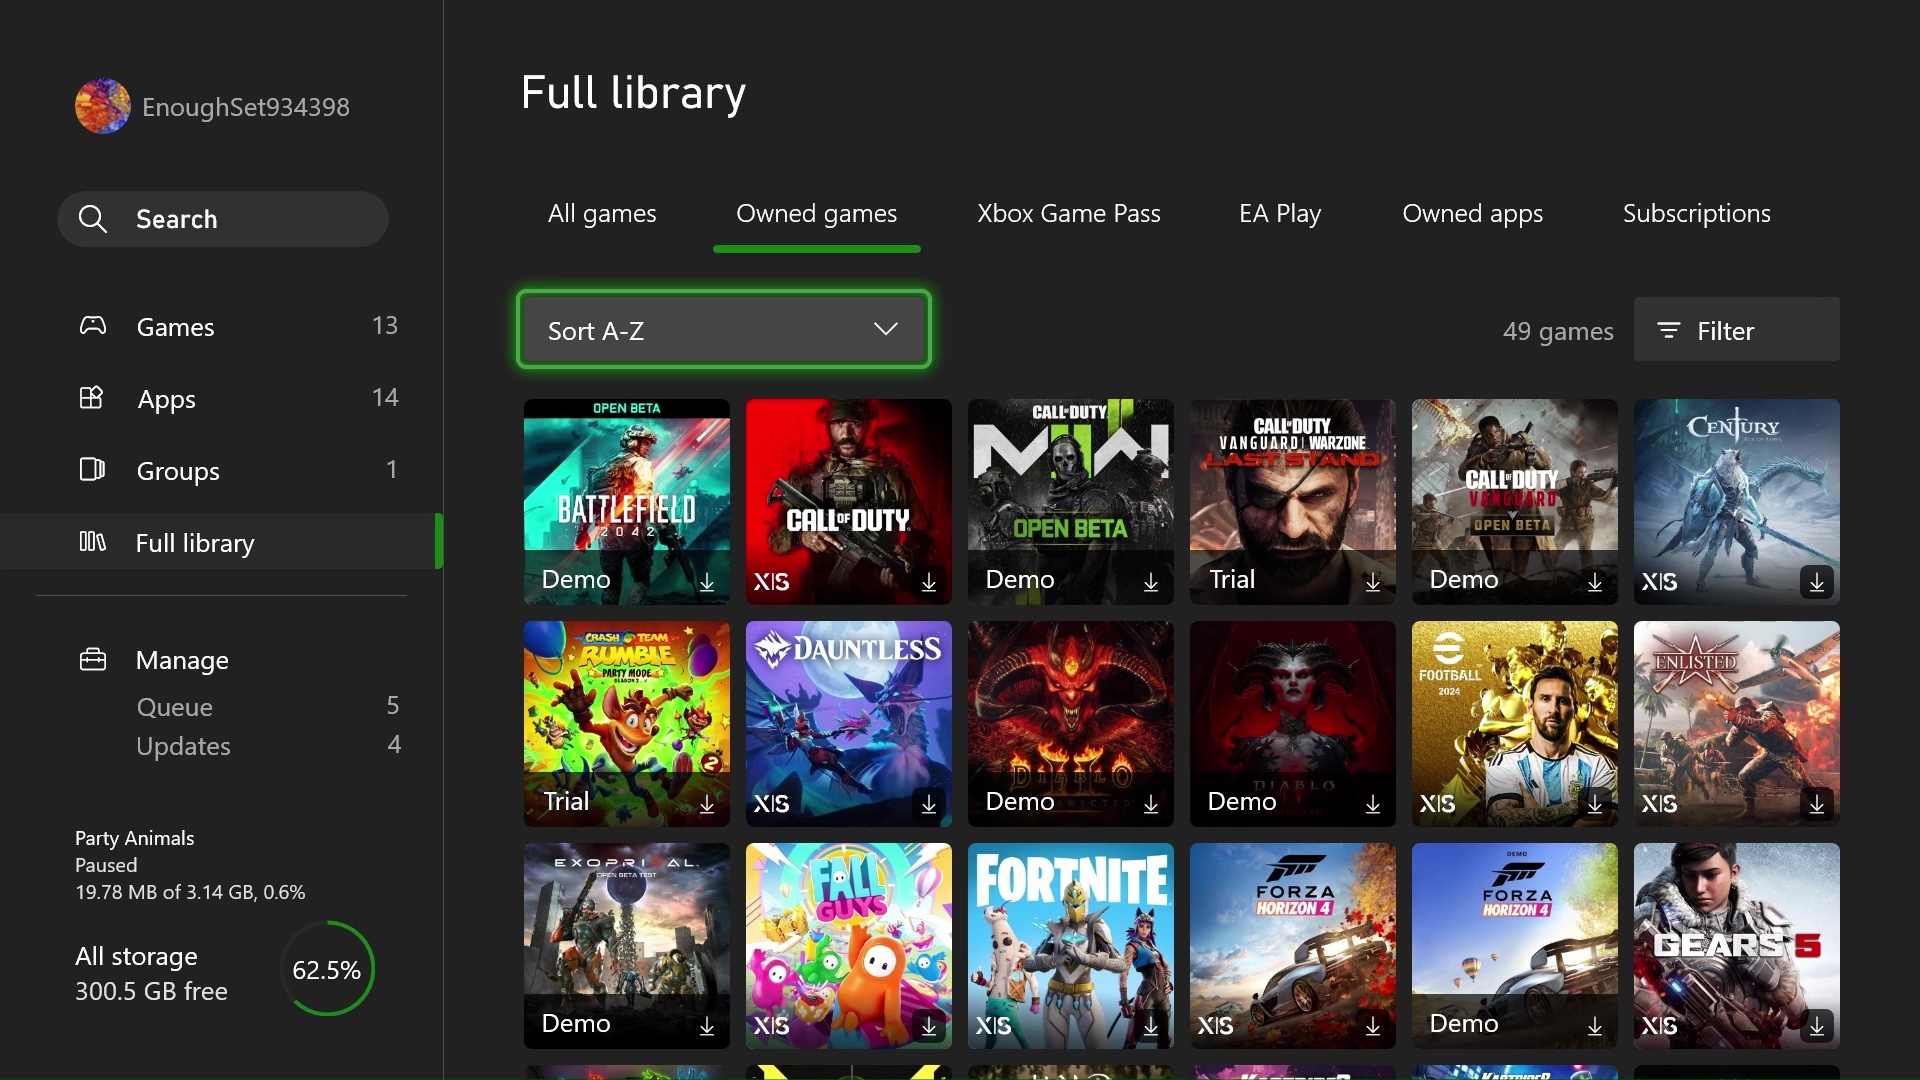Open the Apps section in sidebar
1920x1080 pixels.
point(221,398)
